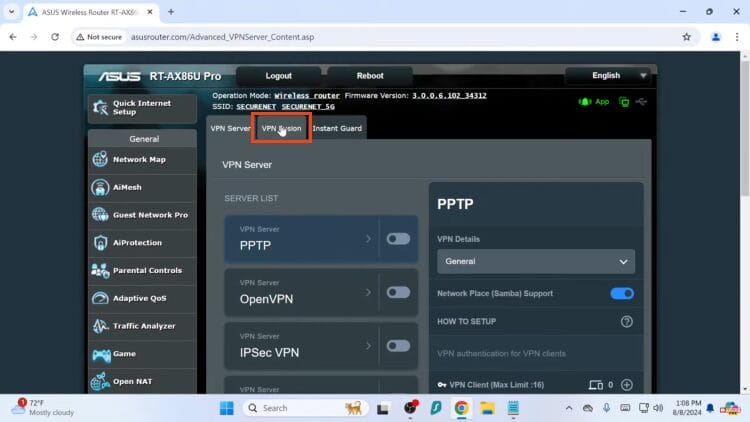Open Network Map in sidebar
This screenshot has width=750, height=422.
(x=142, y=159)
